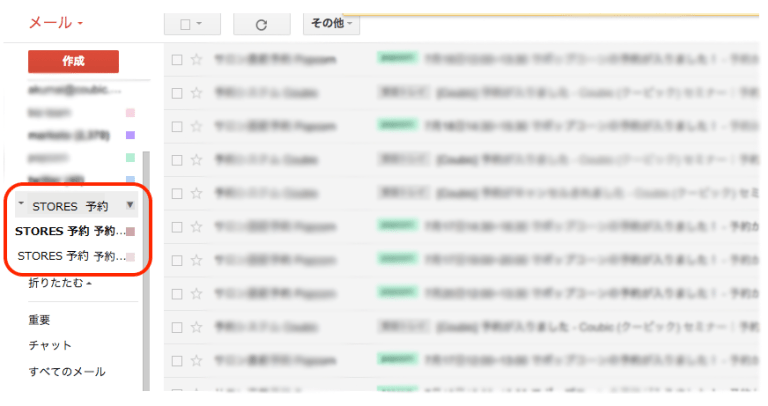Click the blurred account email address in the sidebar
Image resolution: width=768 pixels, height=406 pixels.
pyautogui.click(x=74, y=90)
